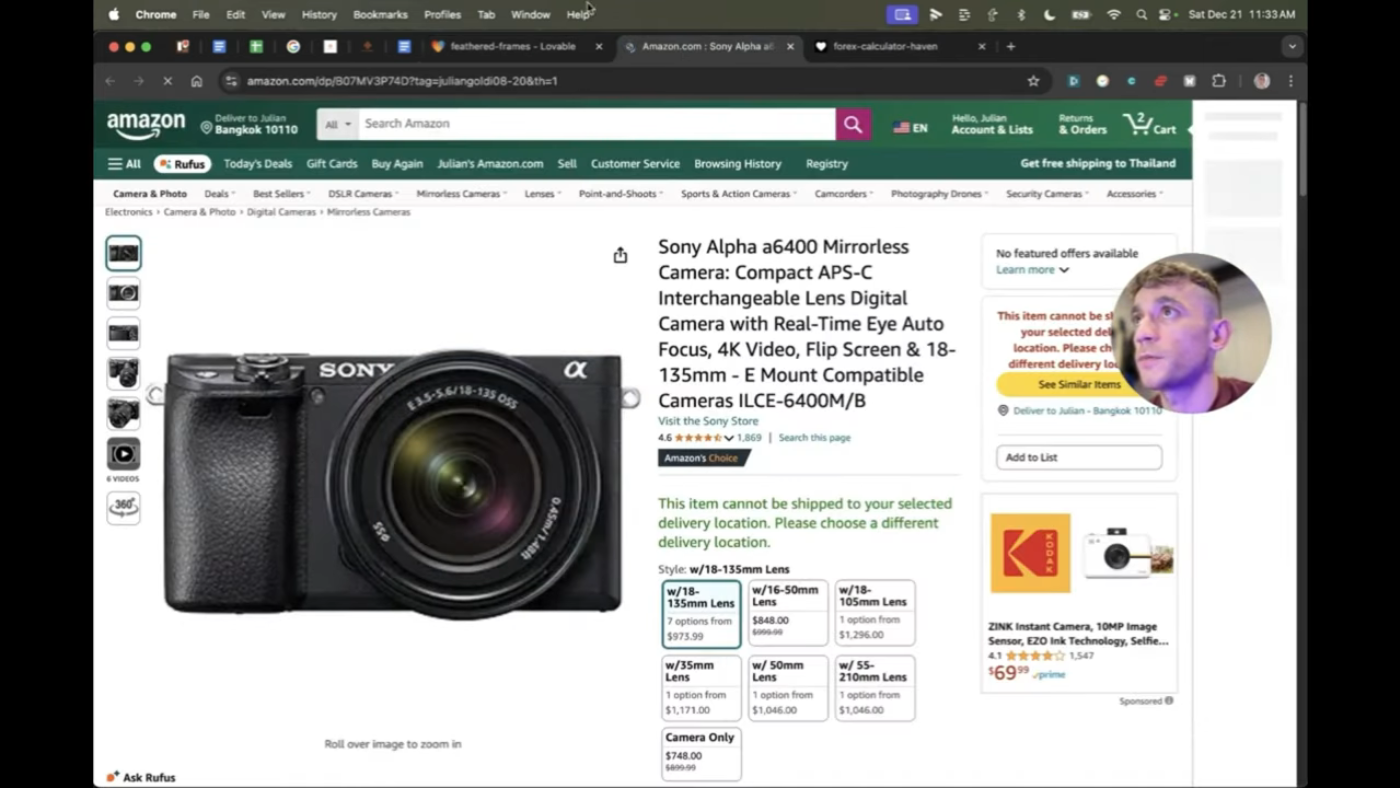This screenshot has height=788, width=1400.
Task: Open the Lenses nav dropdown
Action: coord(542,194)
